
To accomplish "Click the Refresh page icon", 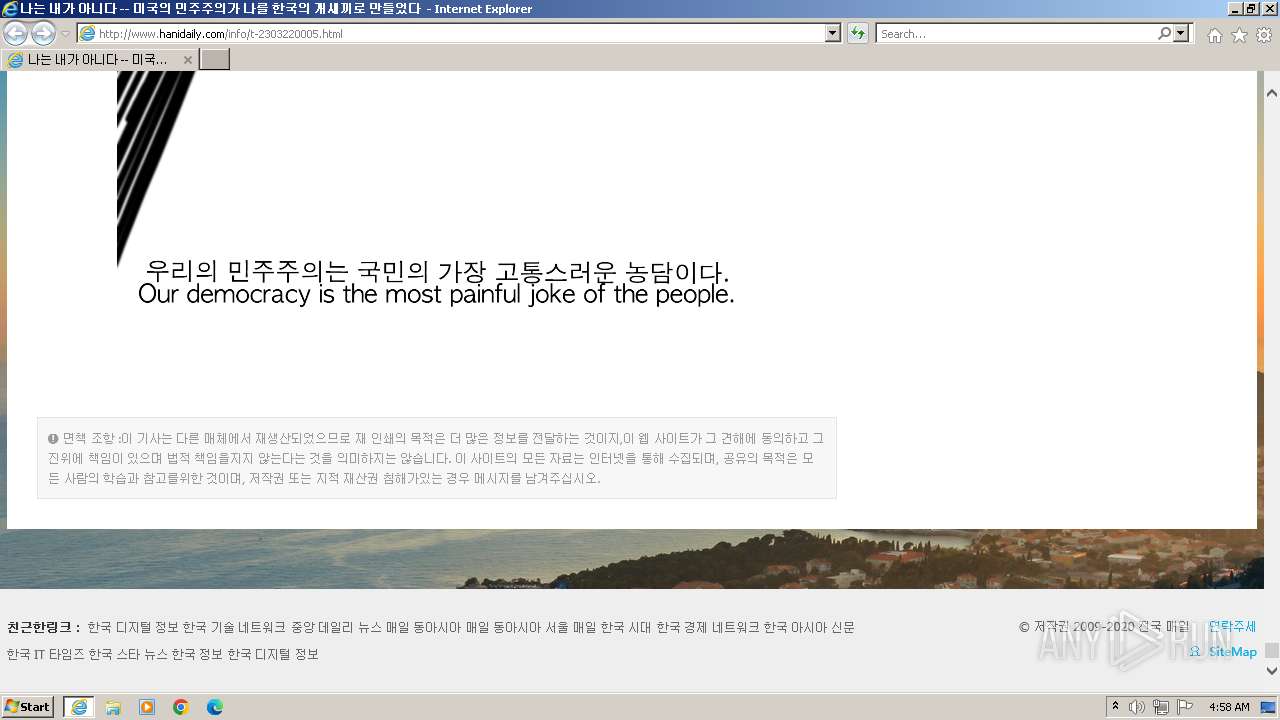I will coord(858,33).
